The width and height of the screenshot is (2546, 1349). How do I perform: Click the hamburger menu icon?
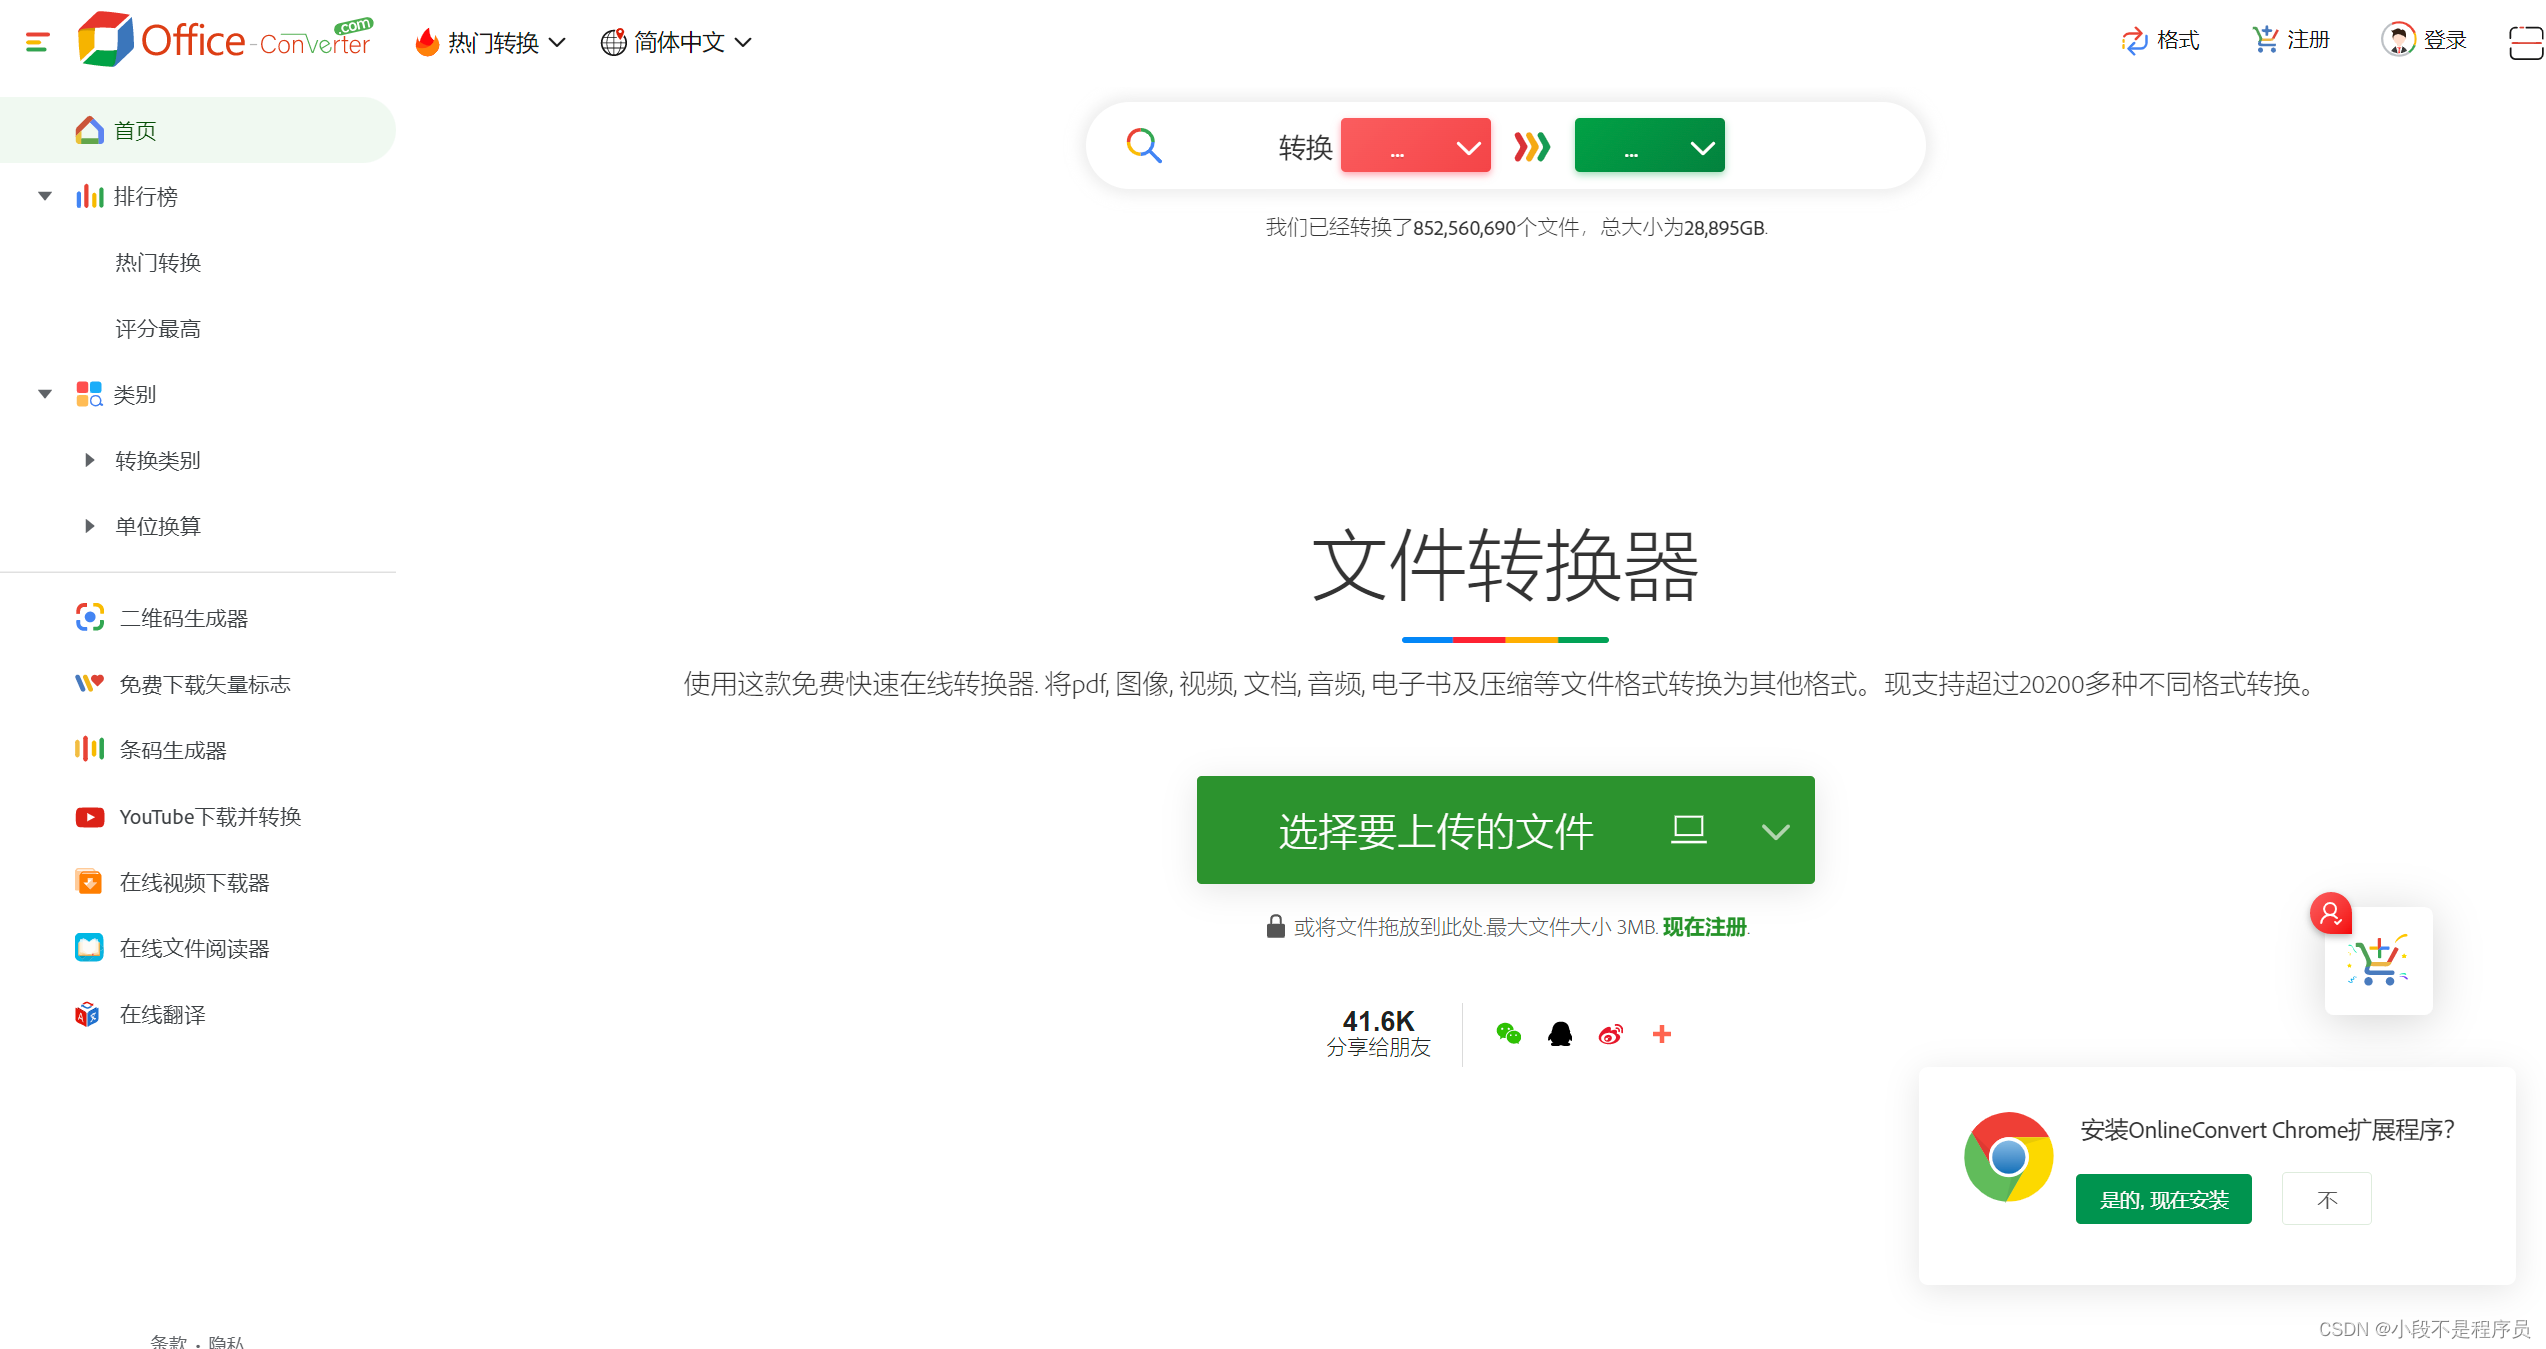tap(37, 42)
